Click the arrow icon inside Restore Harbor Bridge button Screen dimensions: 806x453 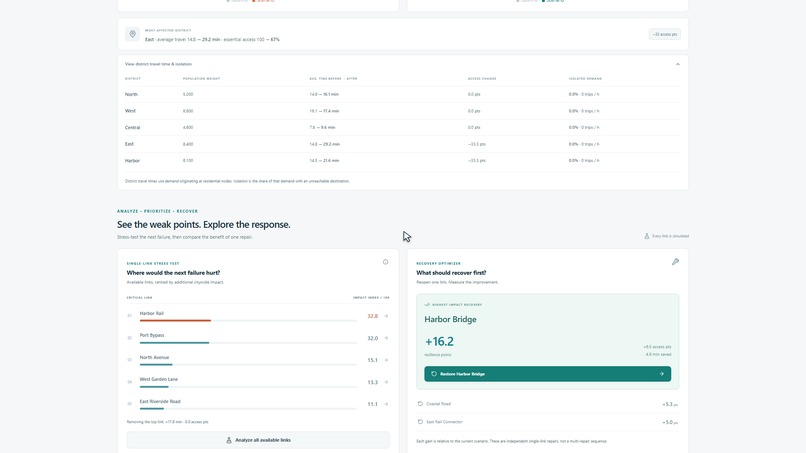click(x=662, y=374)
